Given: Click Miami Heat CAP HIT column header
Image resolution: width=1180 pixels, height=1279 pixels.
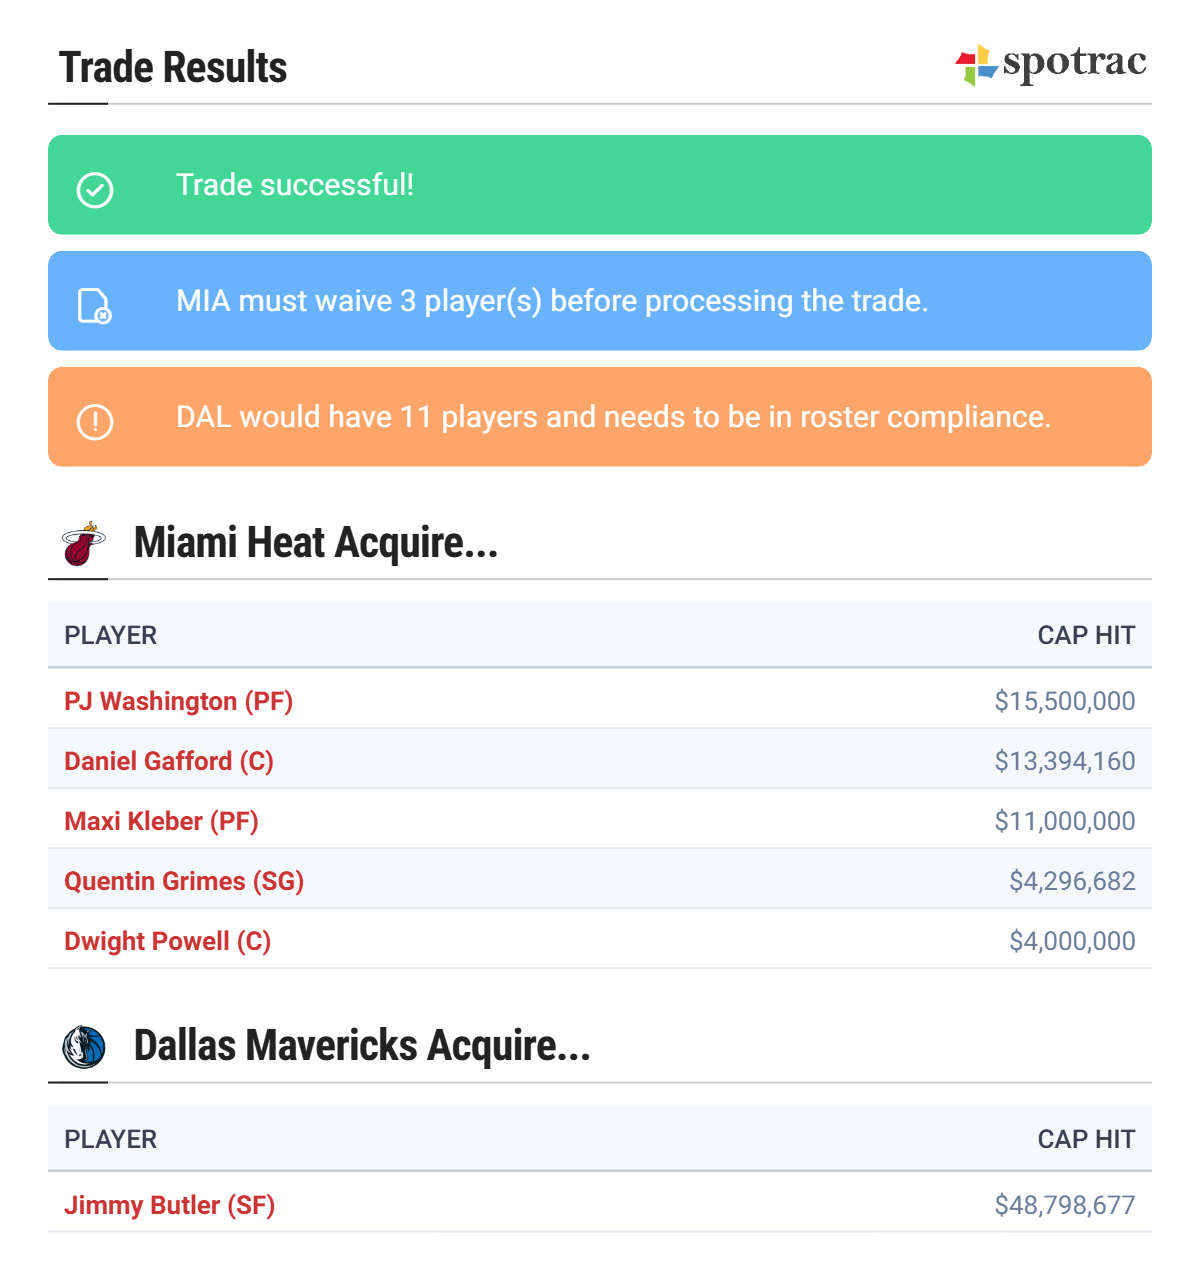Looking at the screenshot, I should 1085,635.
